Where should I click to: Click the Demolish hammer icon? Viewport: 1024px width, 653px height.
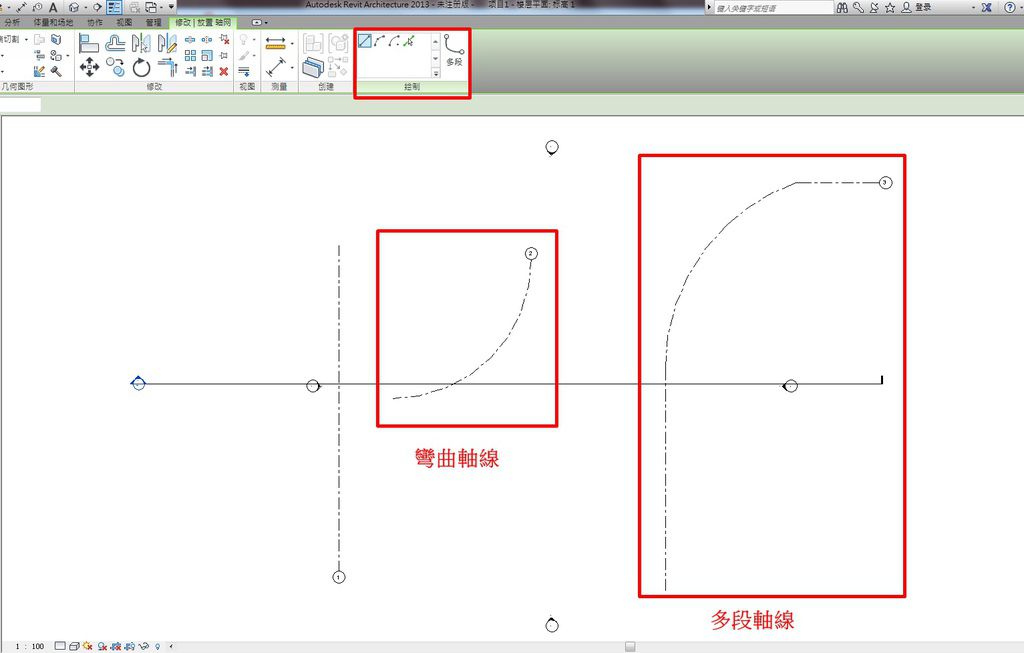tap(56, 71)
